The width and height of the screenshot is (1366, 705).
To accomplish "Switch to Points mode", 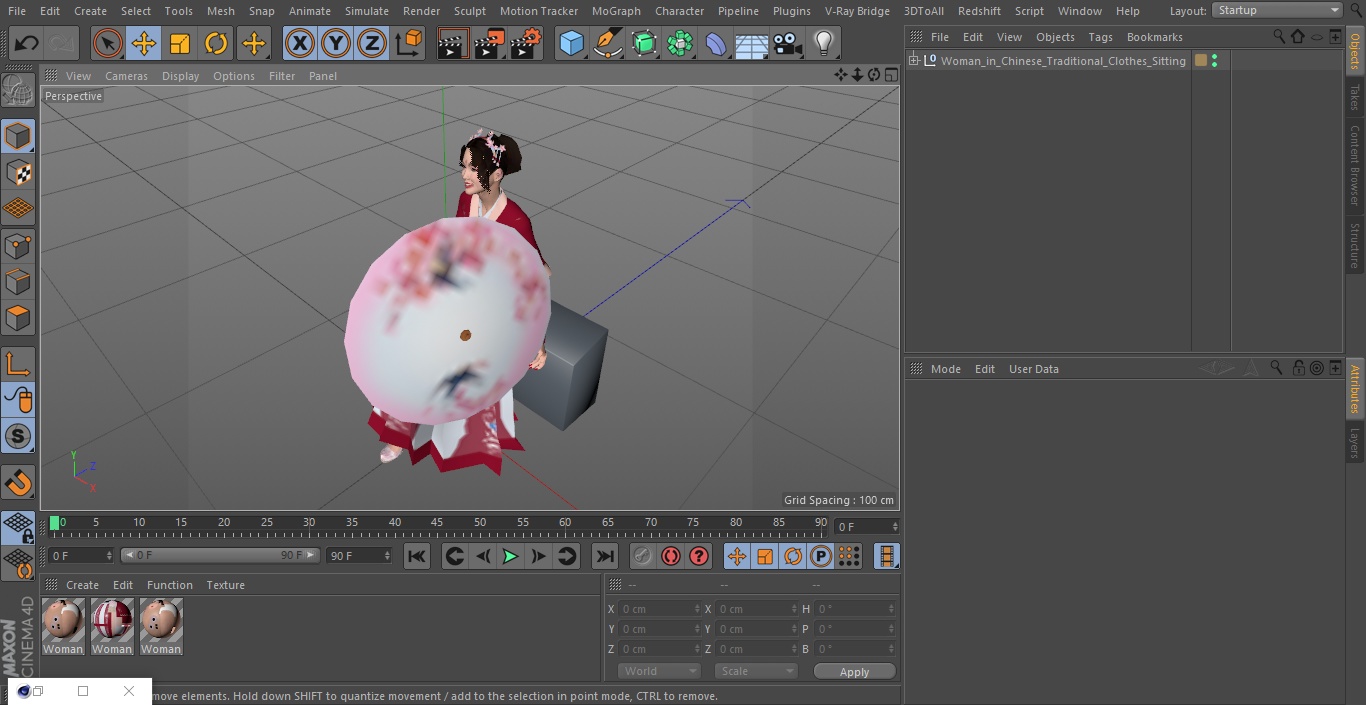I will 18,245.
